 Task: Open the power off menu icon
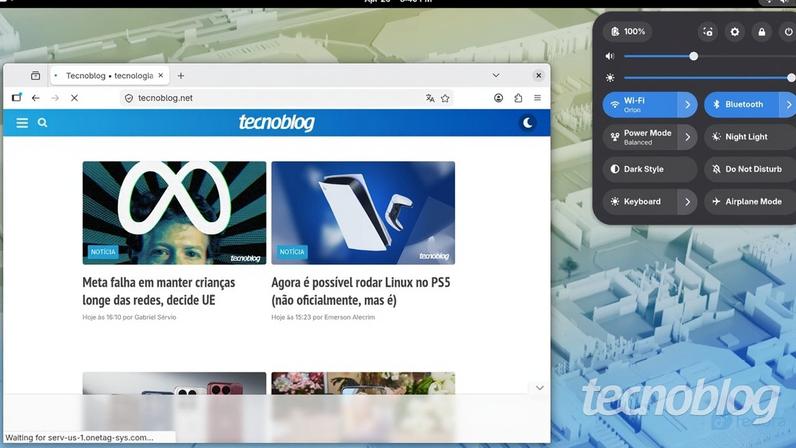click(x=788, y=32)
